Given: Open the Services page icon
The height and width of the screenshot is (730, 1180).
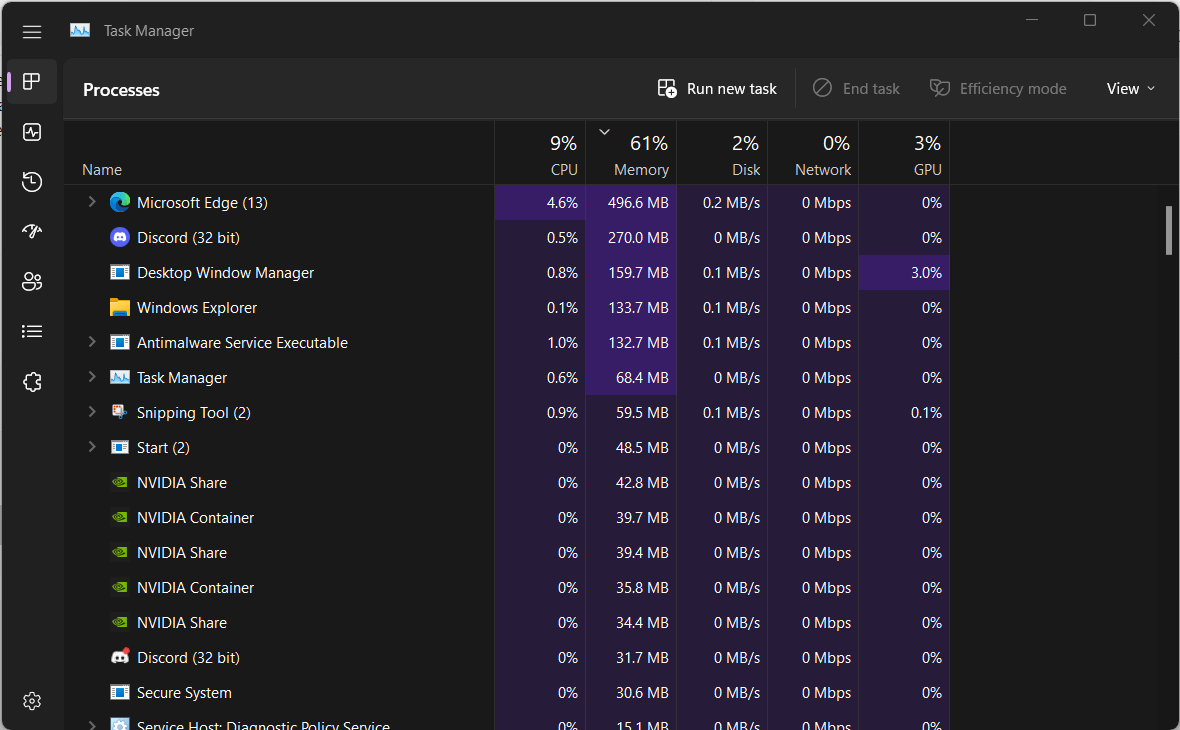Looking at the screenshot, I should (x=32, y=382).
